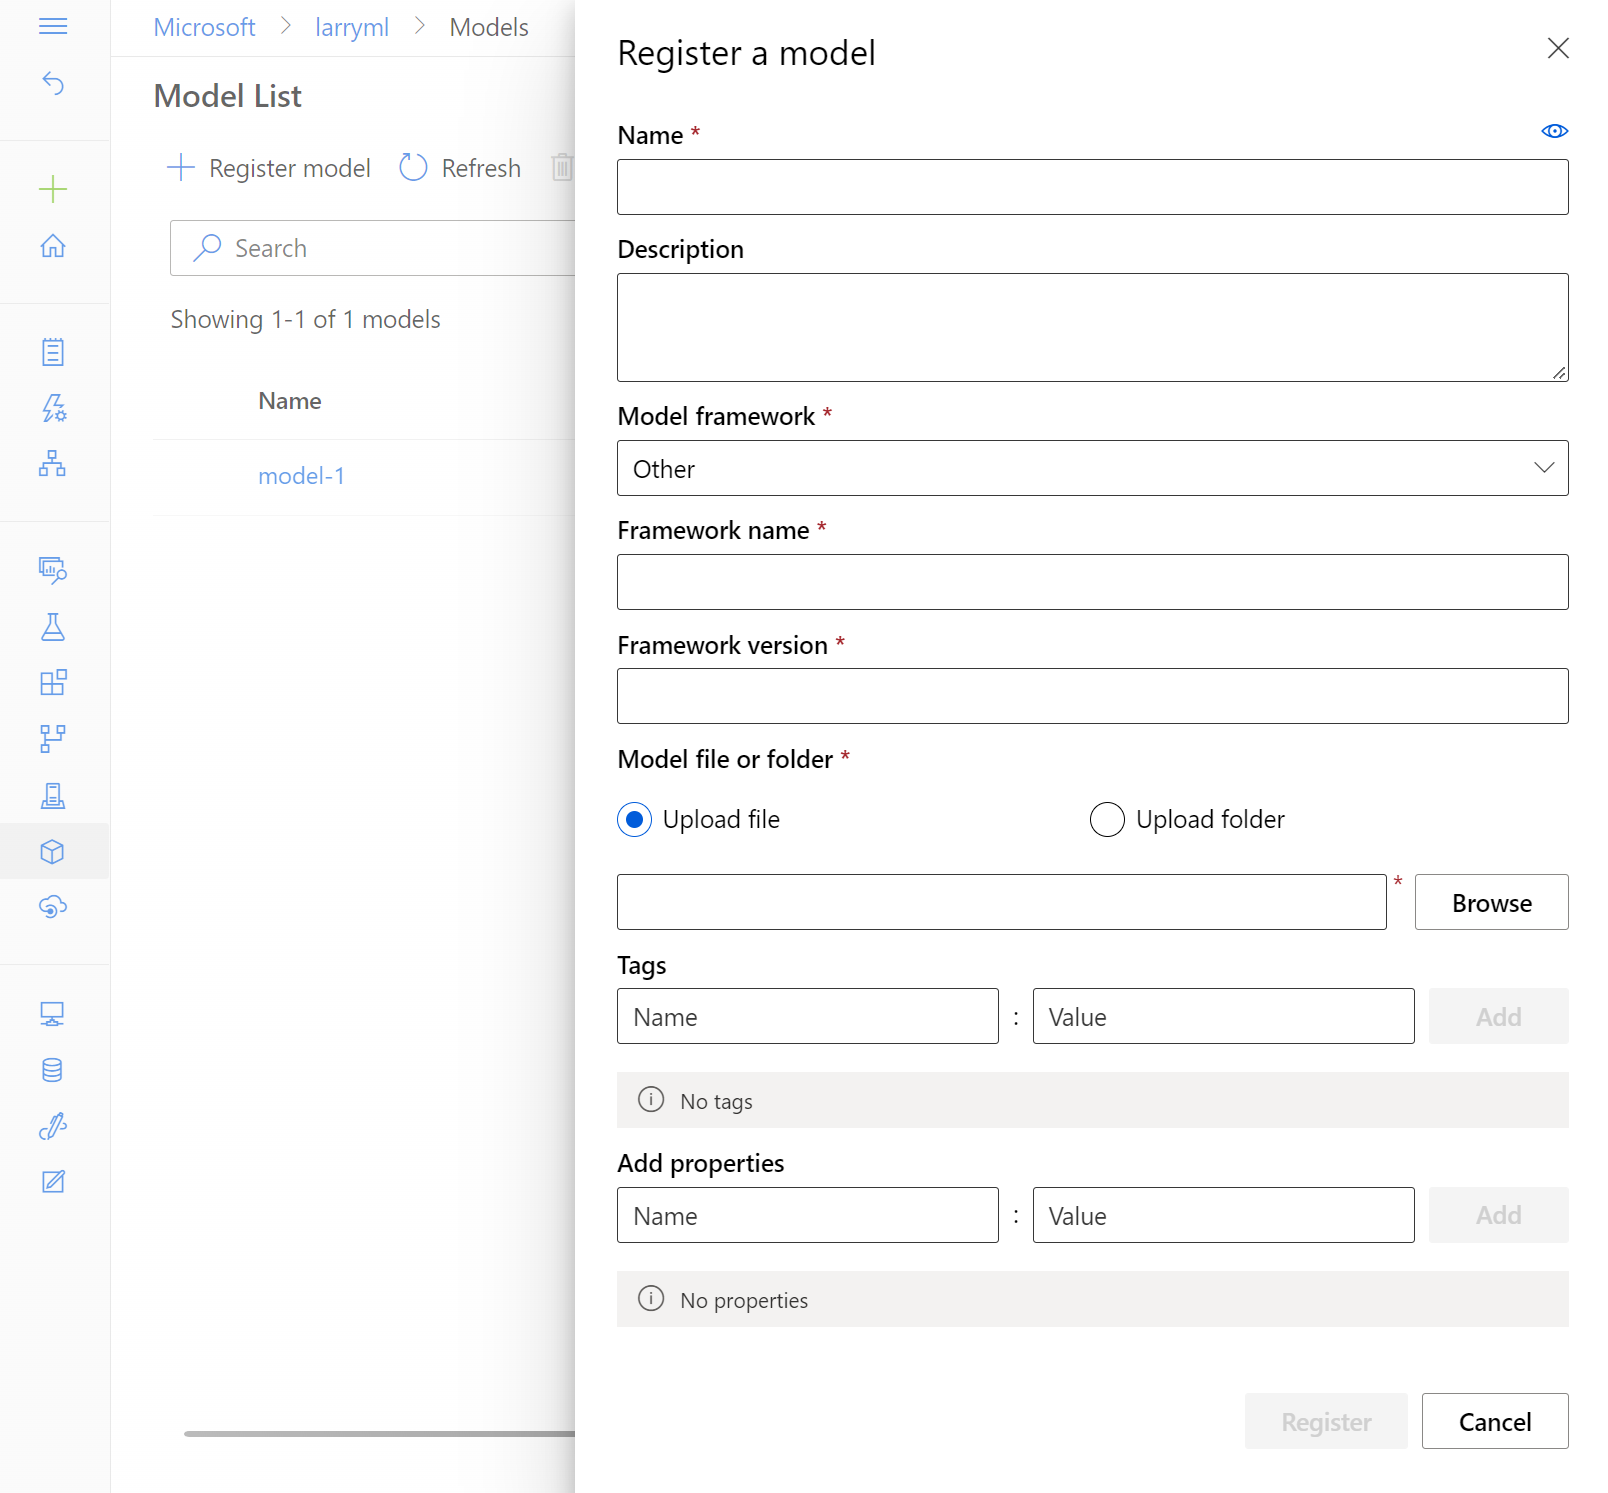Click the green plus New icon

point(53,189)
